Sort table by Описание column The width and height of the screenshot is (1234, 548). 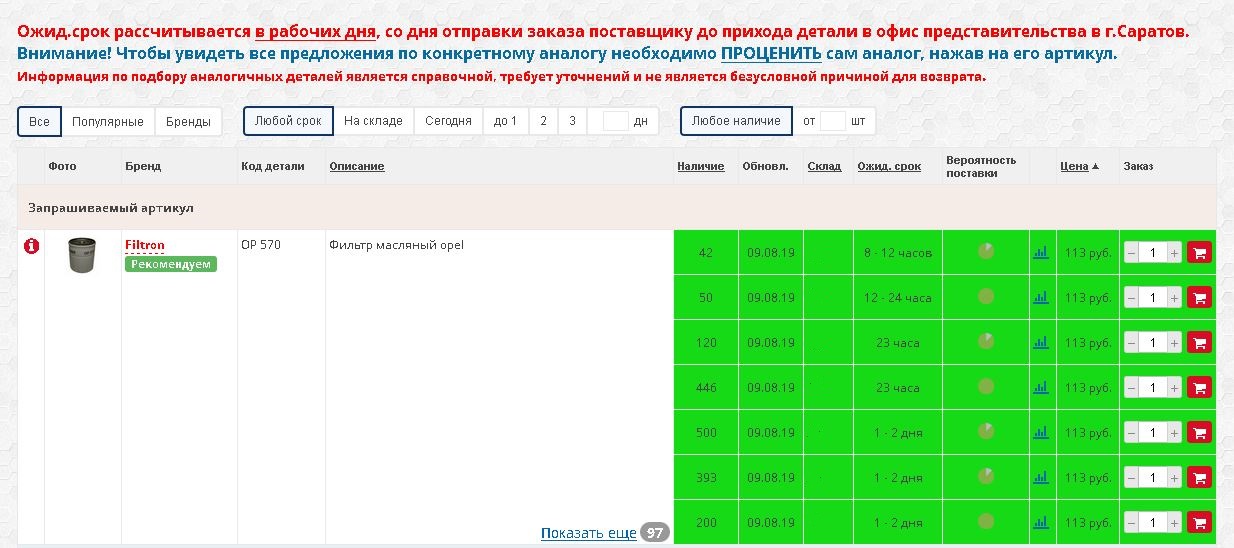point(357,166)
